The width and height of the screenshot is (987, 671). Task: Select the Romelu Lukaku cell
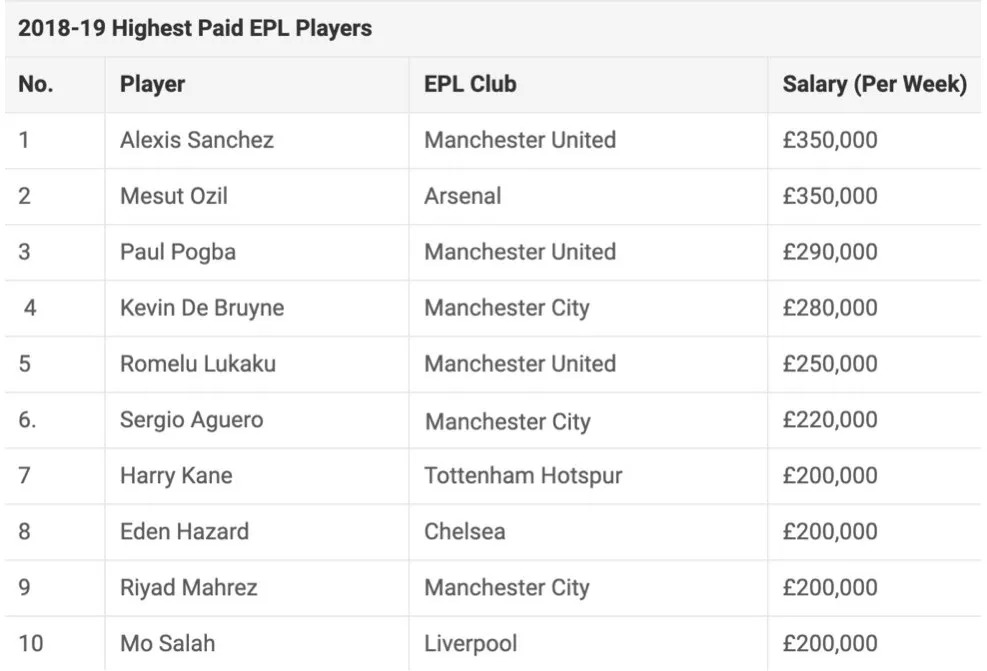197,364
